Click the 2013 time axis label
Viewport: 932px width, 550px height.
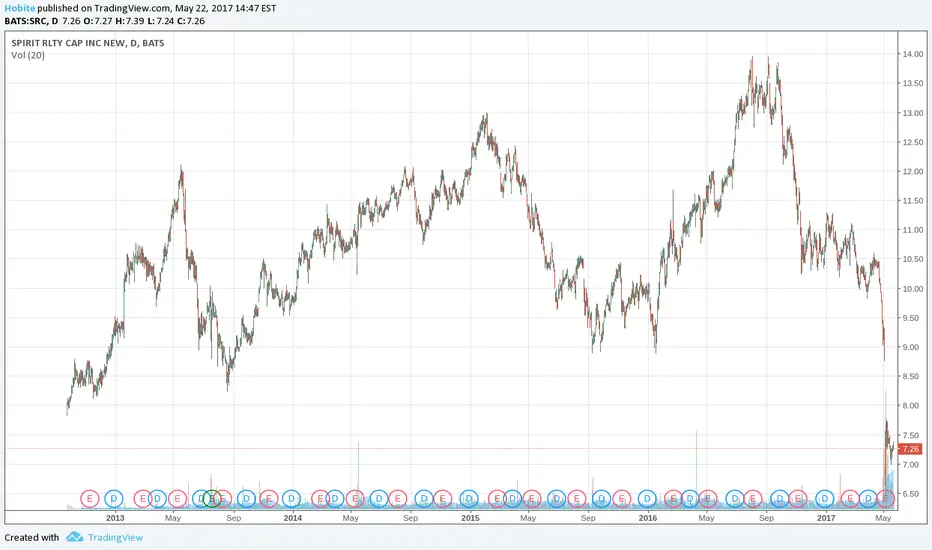click(x=115, y=518)
